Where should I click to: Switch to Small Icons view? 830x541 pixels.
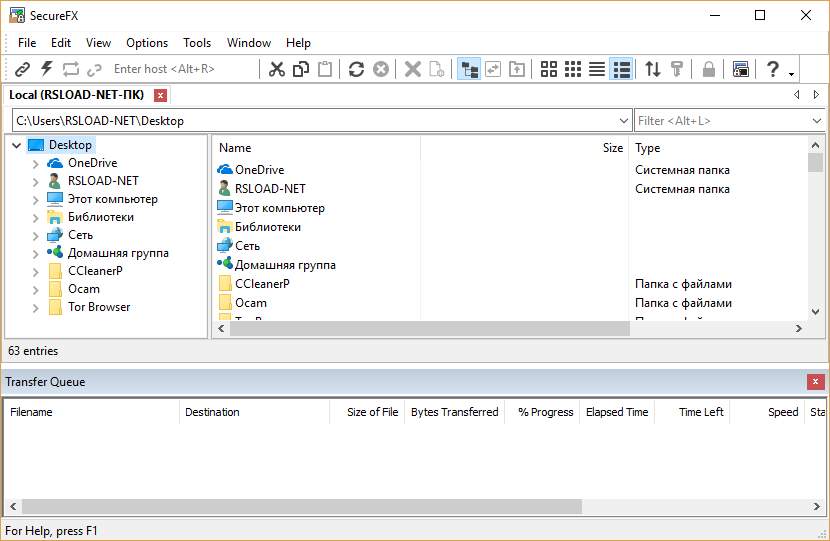pos(573,69)
